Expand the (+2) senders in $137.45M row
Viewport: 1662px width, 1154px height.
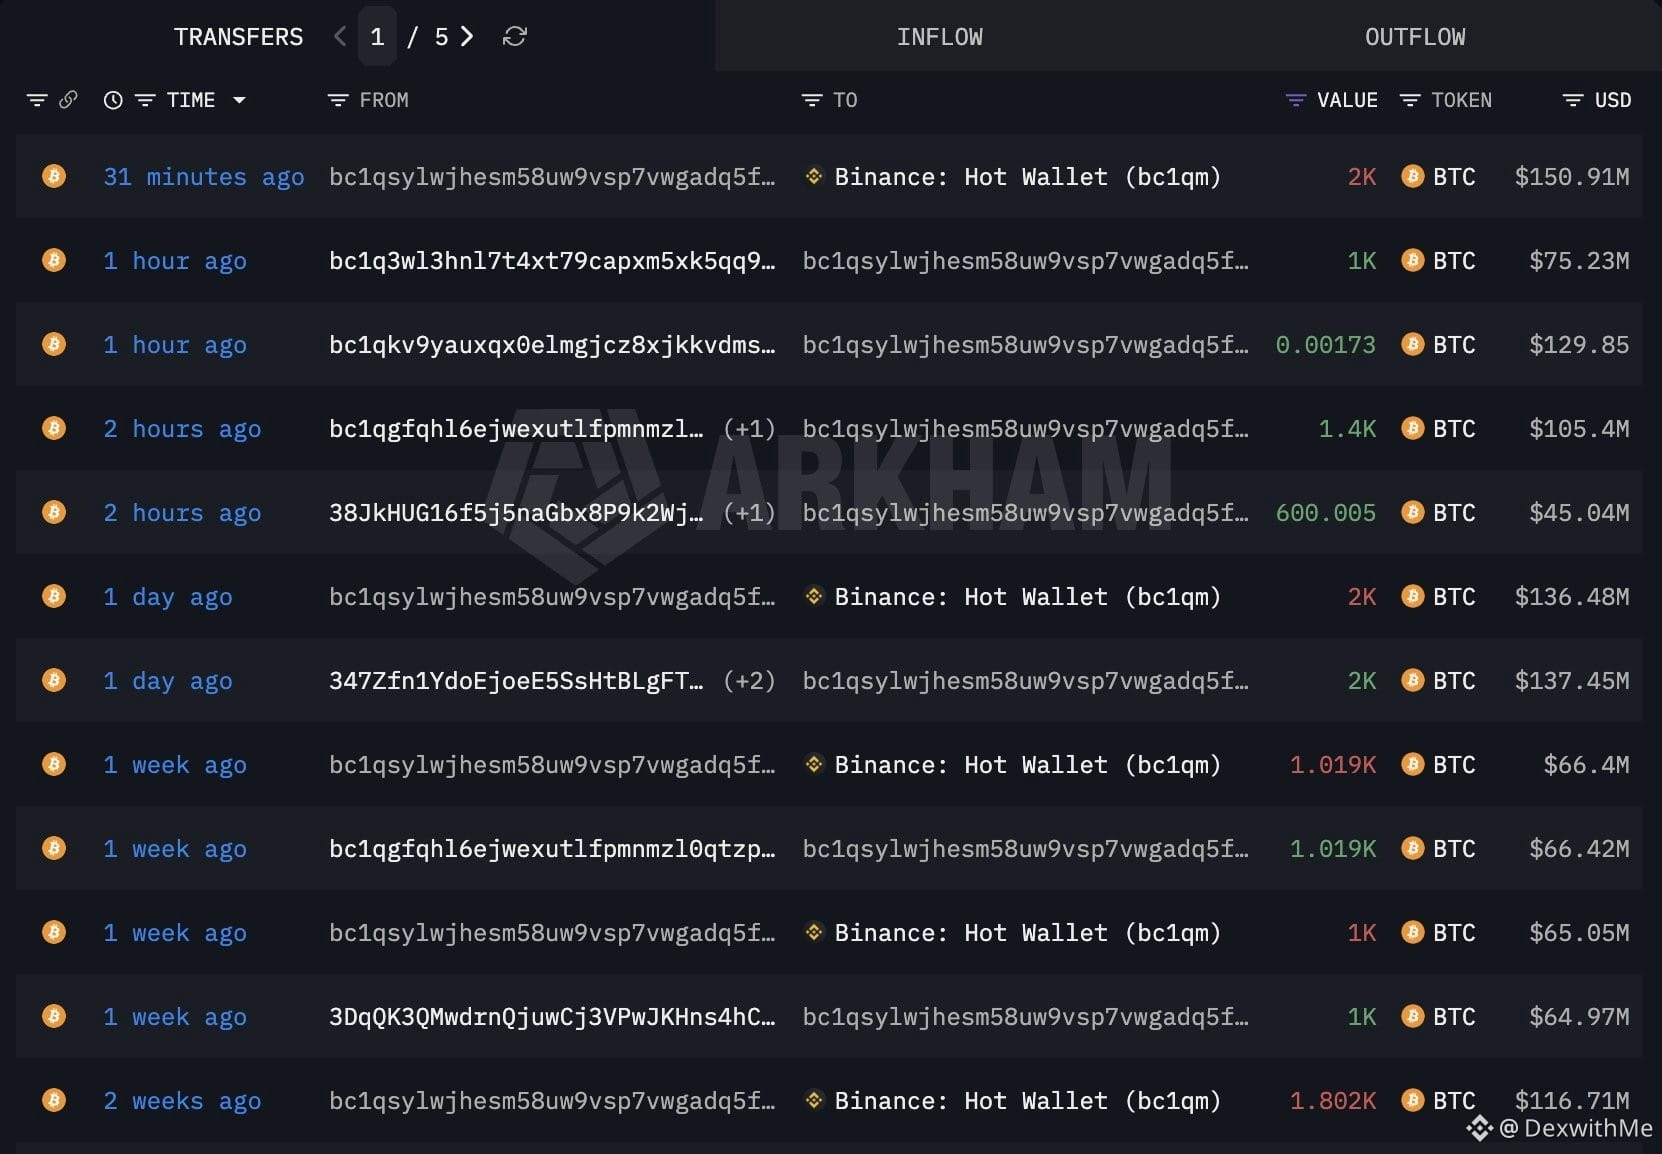(x=749, y=681)
